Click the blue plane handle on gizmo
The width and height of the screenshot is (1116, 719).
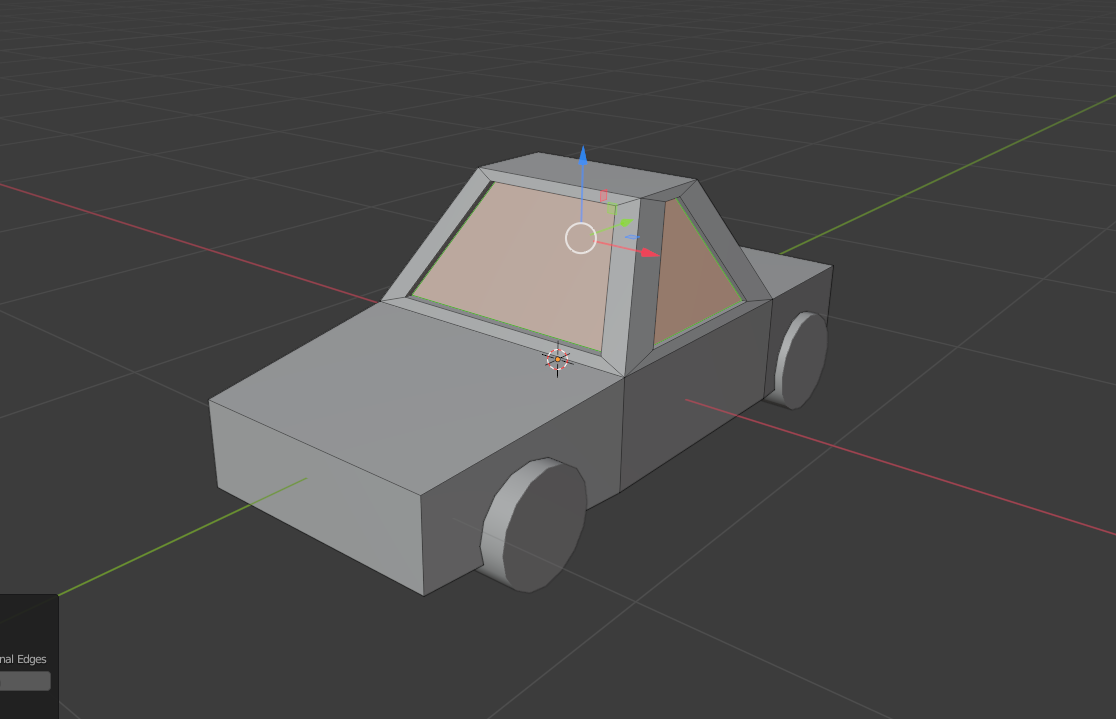click(631, 237)
